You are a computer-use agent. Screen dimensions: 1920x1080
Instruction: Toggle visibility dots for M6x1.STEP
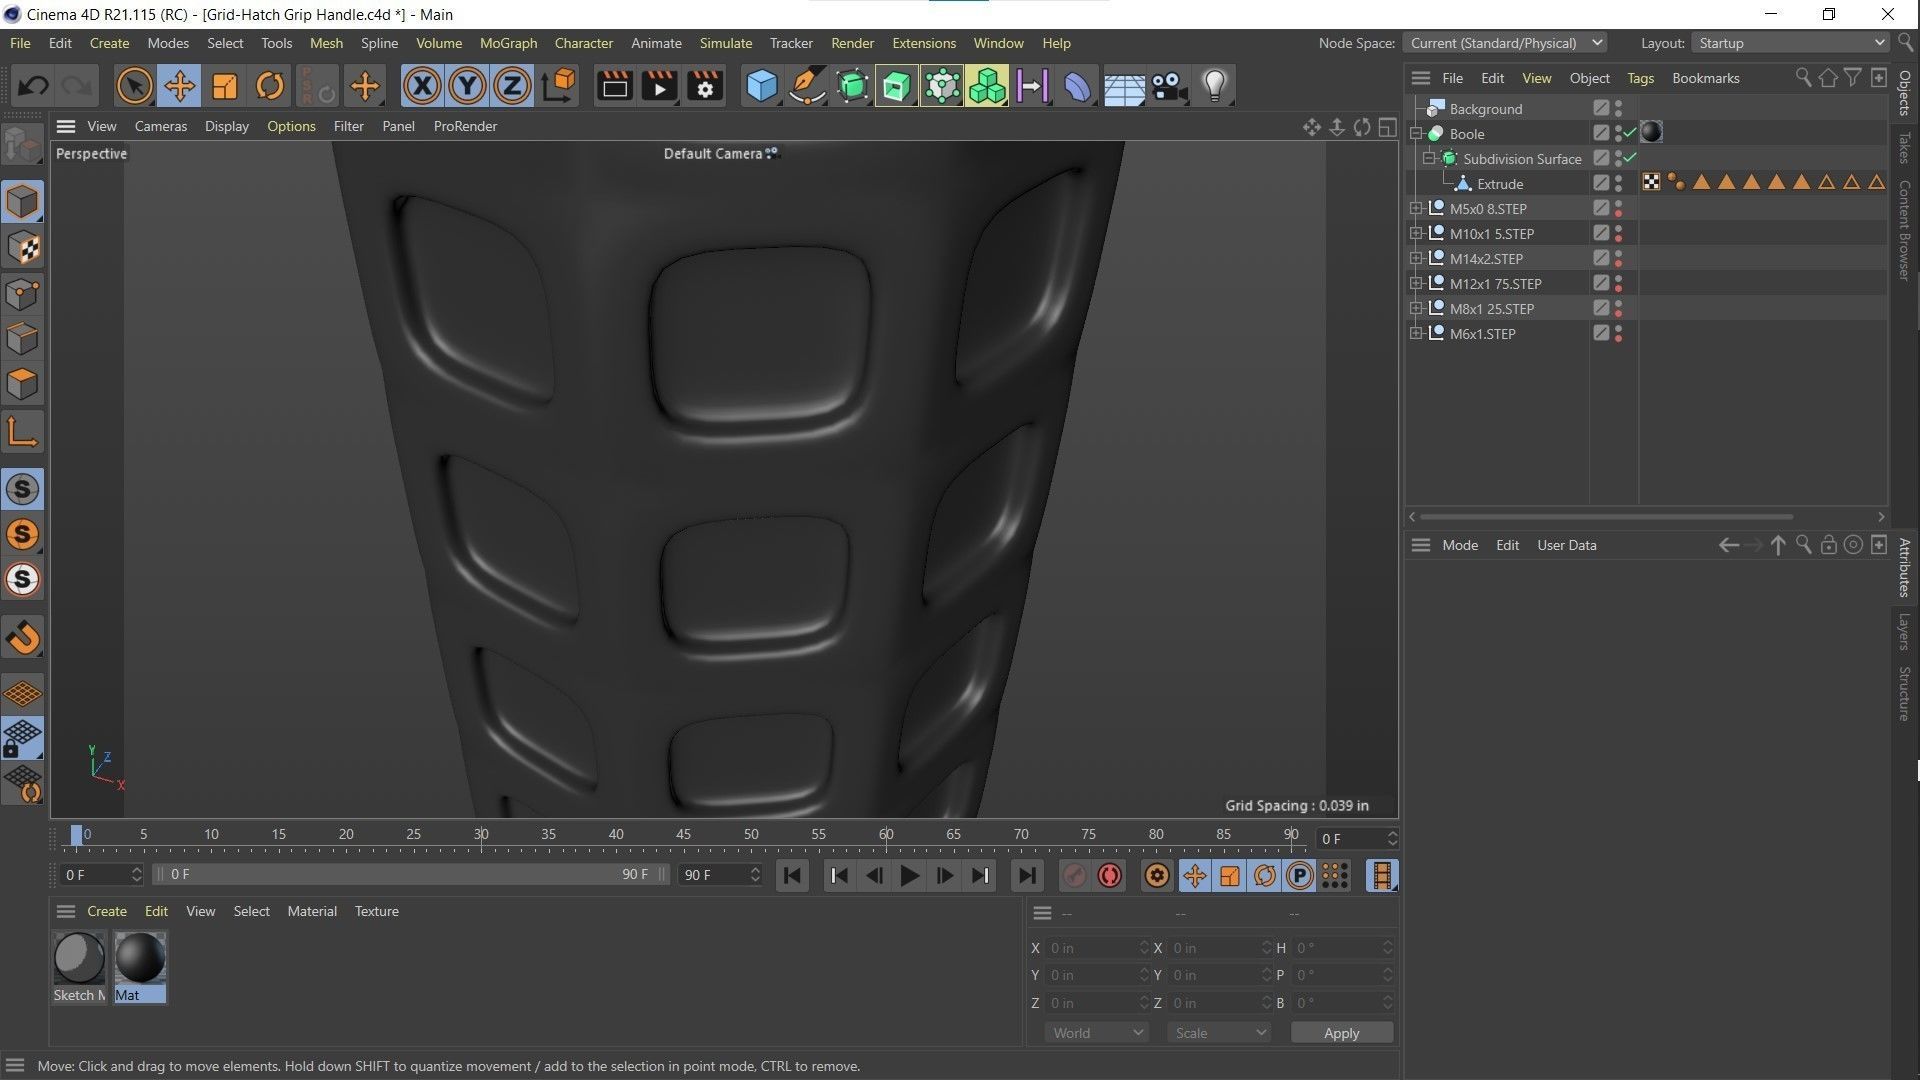[x=1619, y=333]
